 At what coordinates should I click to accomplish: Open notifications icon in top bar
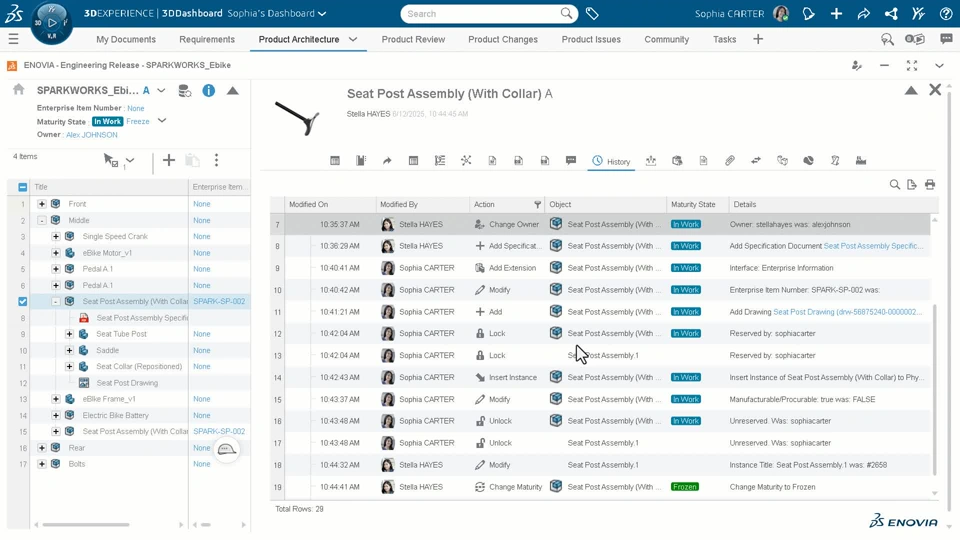click(808, 13)
